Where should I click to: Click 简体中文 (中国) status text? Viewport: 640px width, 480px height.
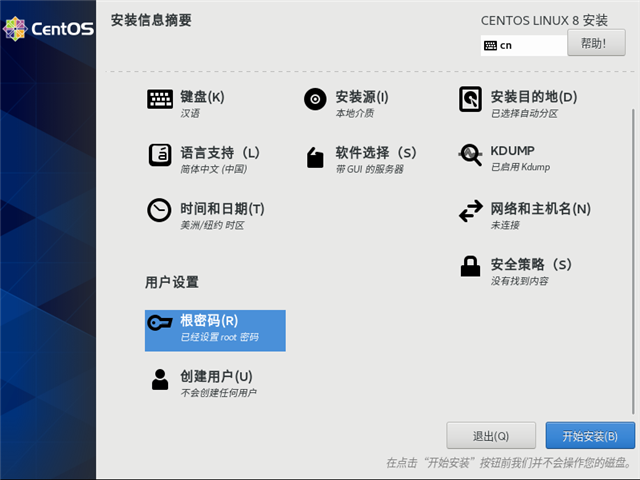pos(214,169)
